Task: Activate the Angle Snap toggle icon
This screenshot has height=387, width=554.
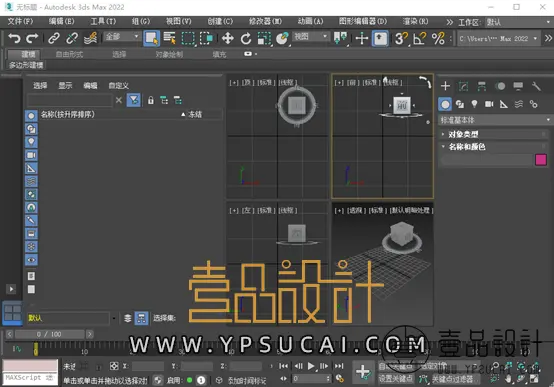Action: point(419,38)
